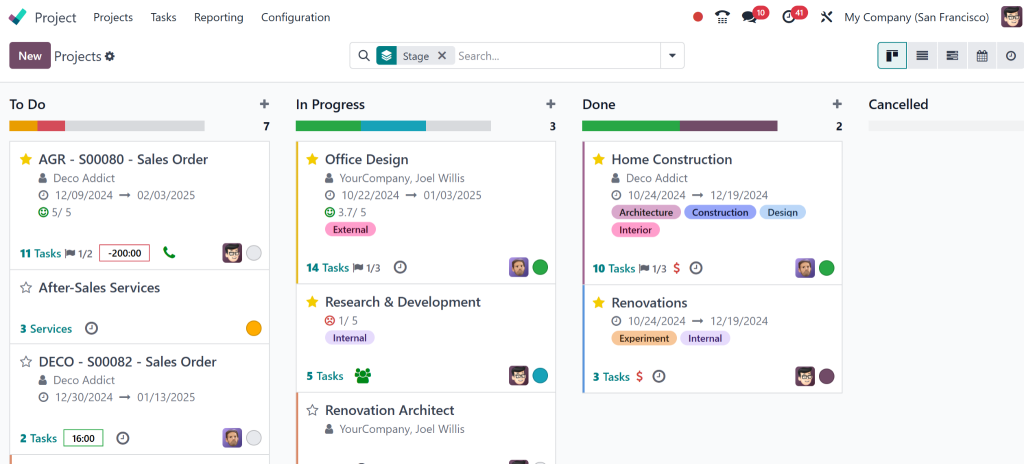This screenshot has width=1024, height=464.
Task: Click the purple segment of Done progress bar
Action: [728, 126]
